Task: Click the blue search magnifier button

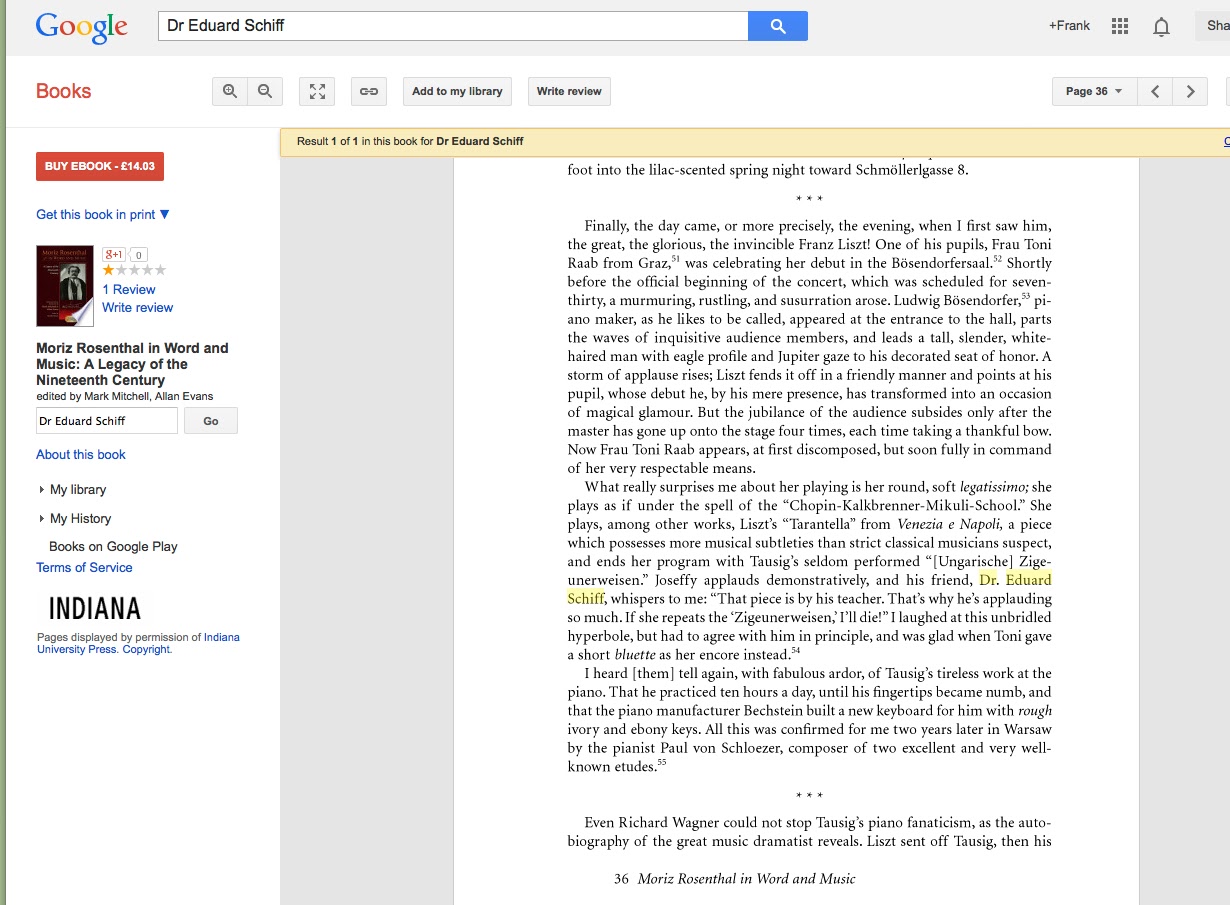Action: (x=777, y=26)
